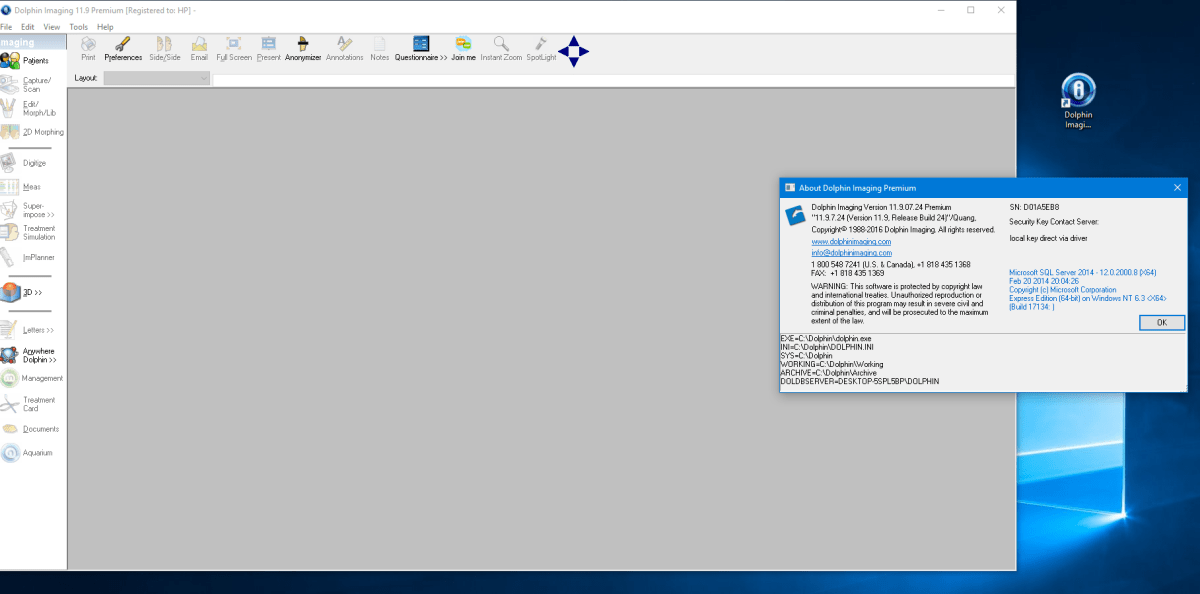Image resolution: width=1200 pixels, height=594 pixels.
Task: Click the Microsoft SQL Server 2014 text
Action: point(1083,272)
